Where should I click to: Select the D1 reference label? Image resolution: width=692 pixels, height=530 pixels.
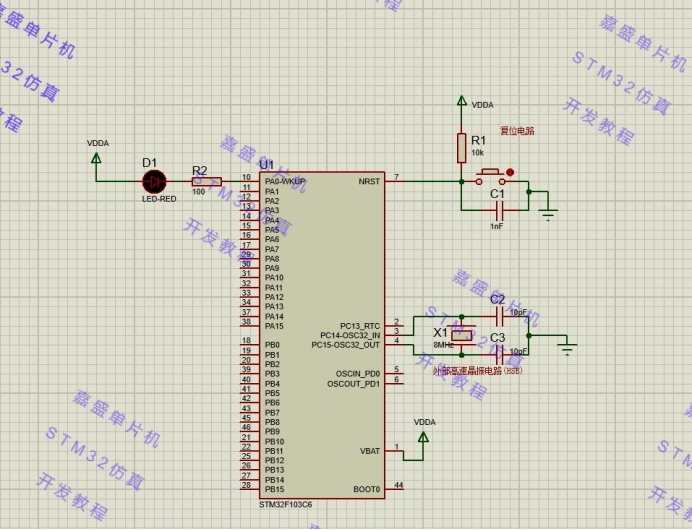pyautogui.click(x=149, y=163)
